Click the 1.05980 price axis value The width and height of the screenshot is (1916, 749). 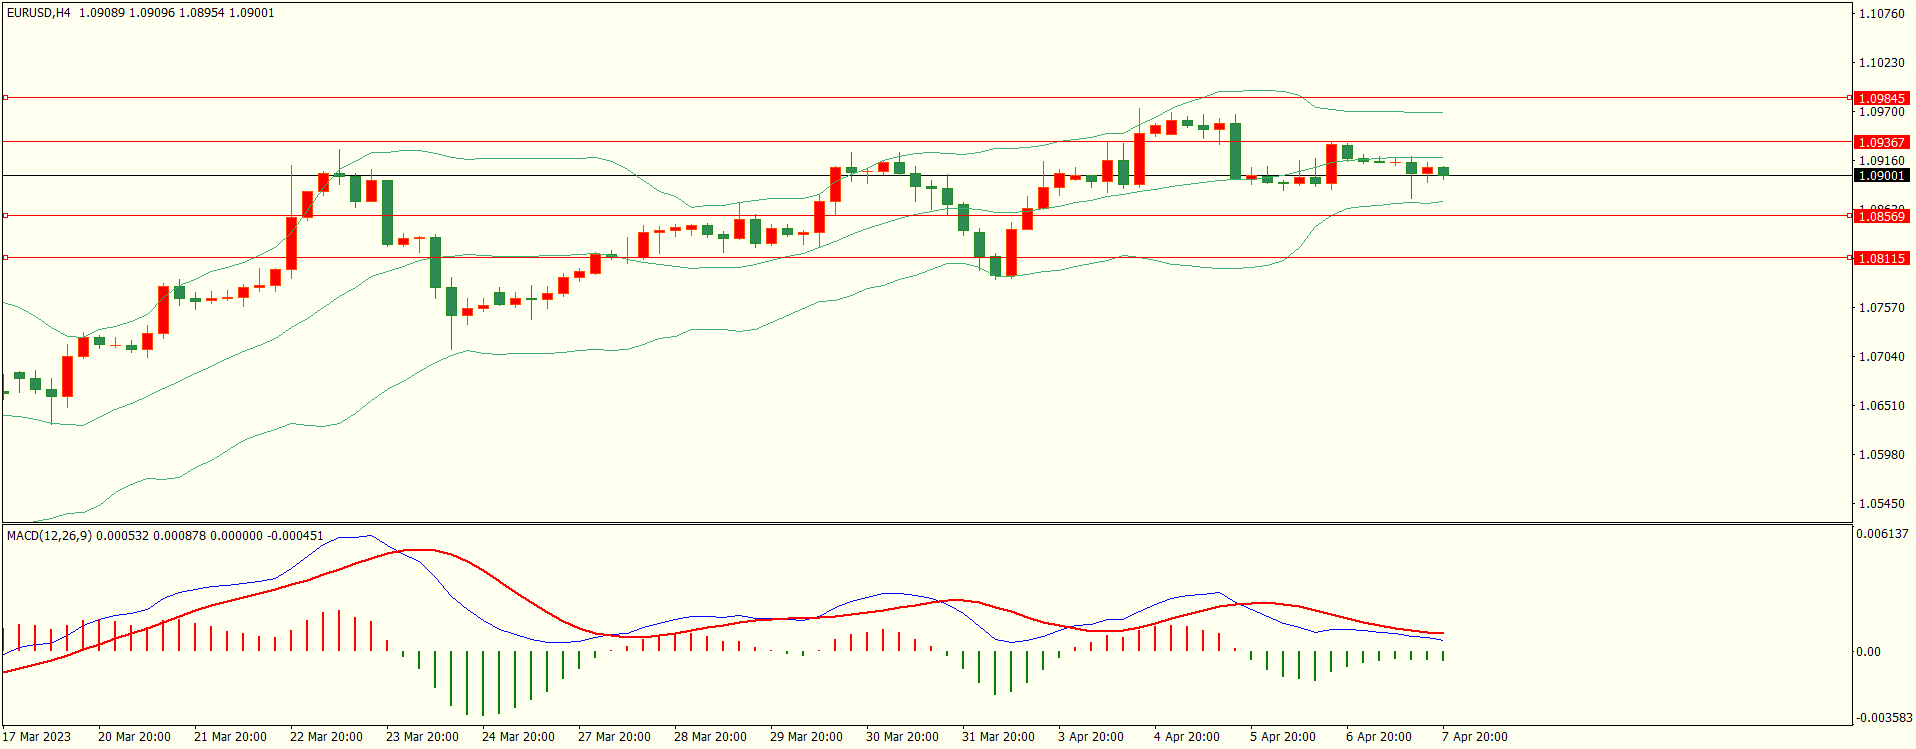[1881, 455]
